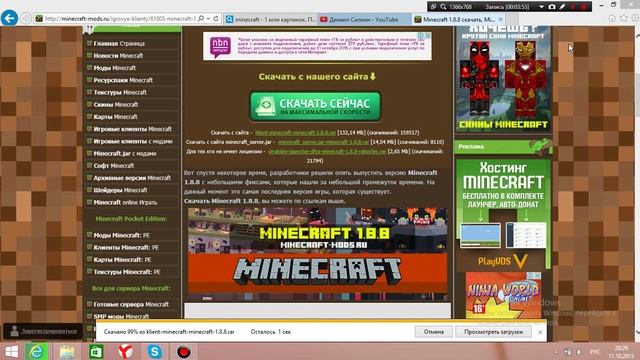Click the piratsky-launcher download link
640x360 pixels.
coord(327,151)
